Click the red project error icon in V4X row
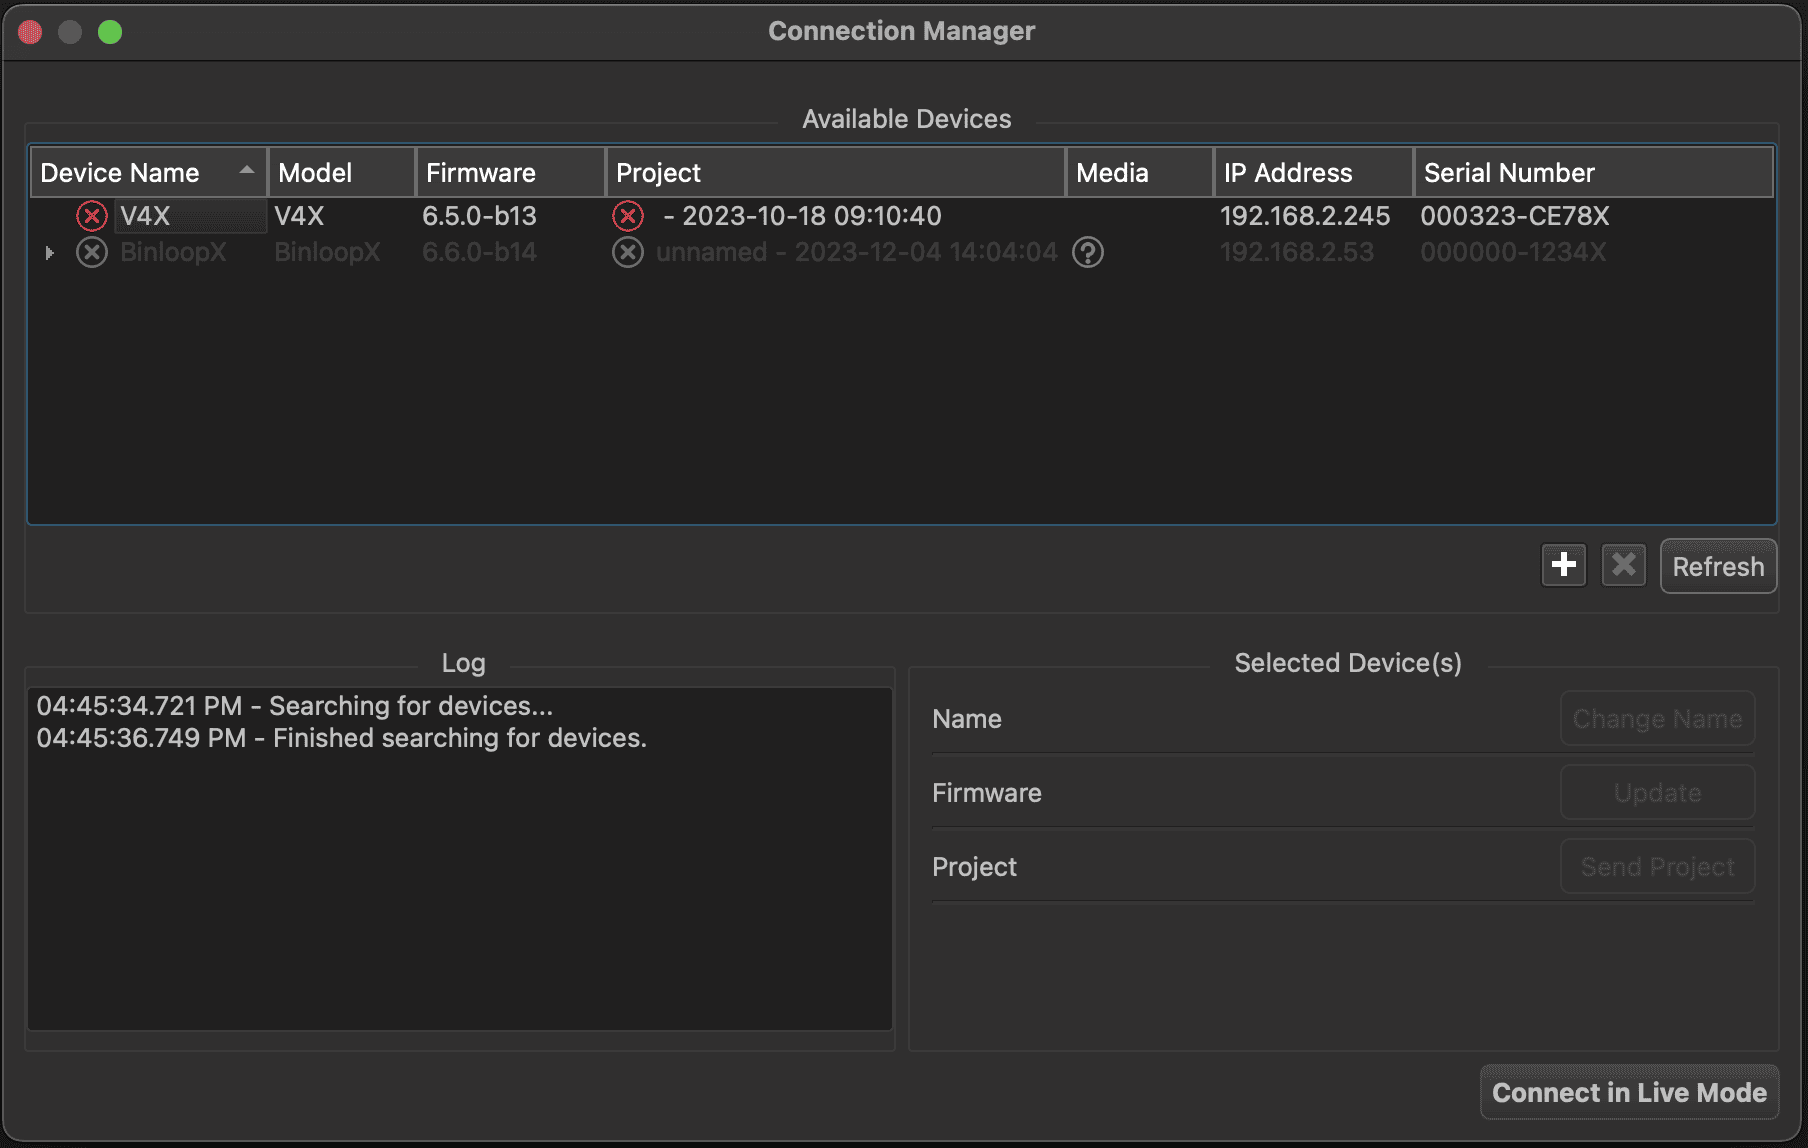The image size is (1808, 1148). pyautogui.click(x=628, y=216)
